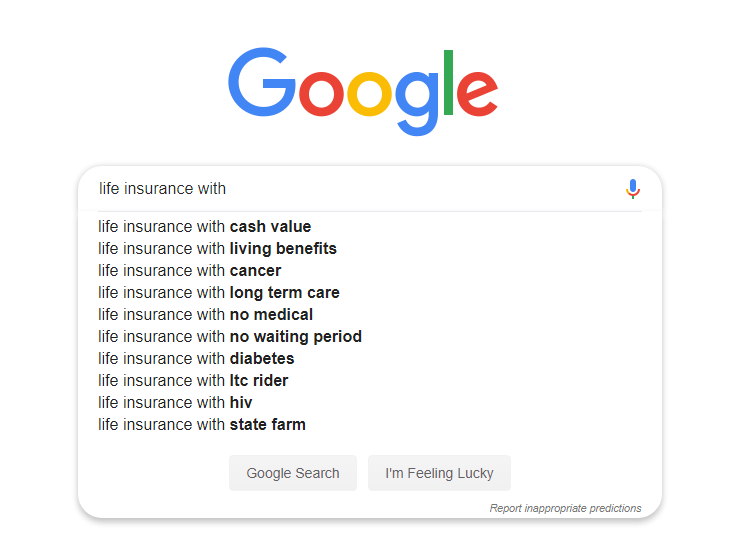The width and height of the screenshot is (741, 556).
Task: Select suggestion 'life insurance with cash value'
Action: coord(370,227)
